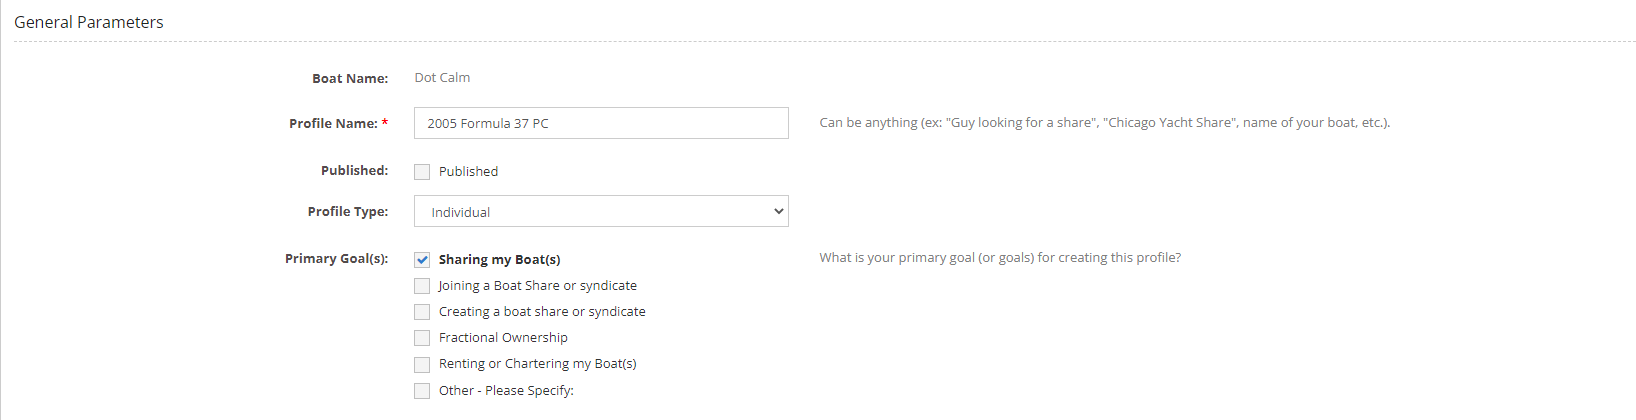1636x420 pixels.
Task: Enable the Fractional Ownership option
Action: [x=422, y=338]
